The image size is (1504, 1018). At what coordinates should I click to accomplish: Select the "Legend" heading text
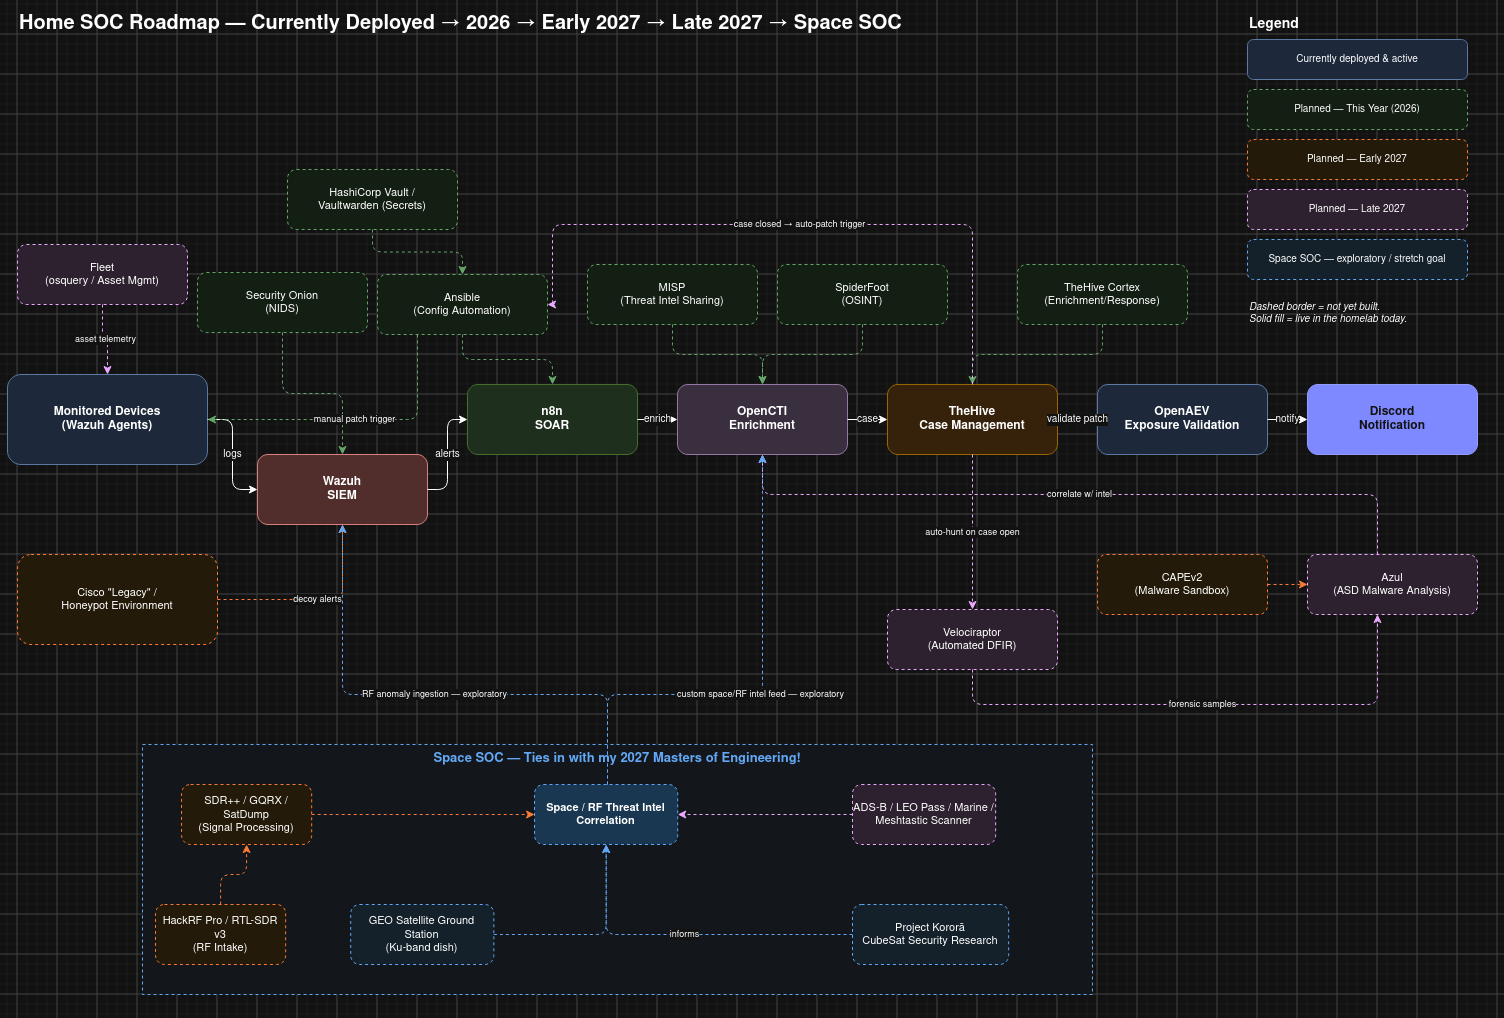1274,23
